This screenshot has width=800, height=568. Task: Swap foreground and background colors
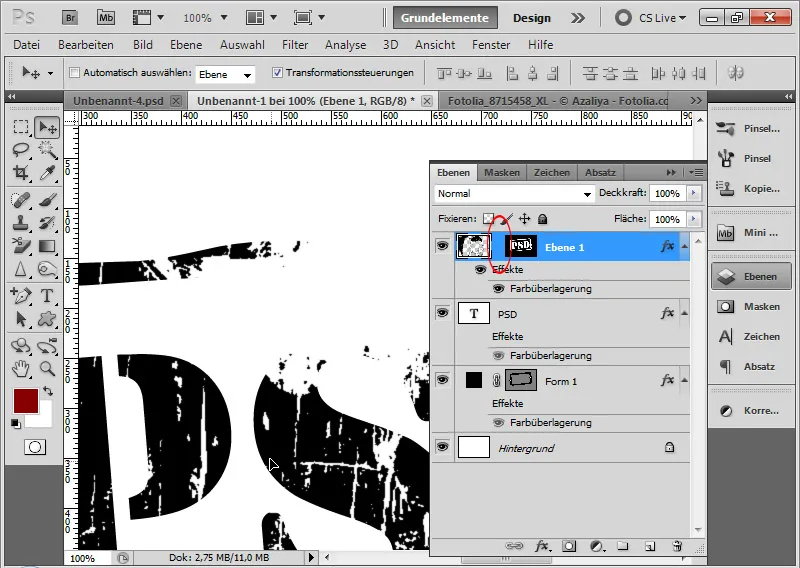(x=48, y=391)
